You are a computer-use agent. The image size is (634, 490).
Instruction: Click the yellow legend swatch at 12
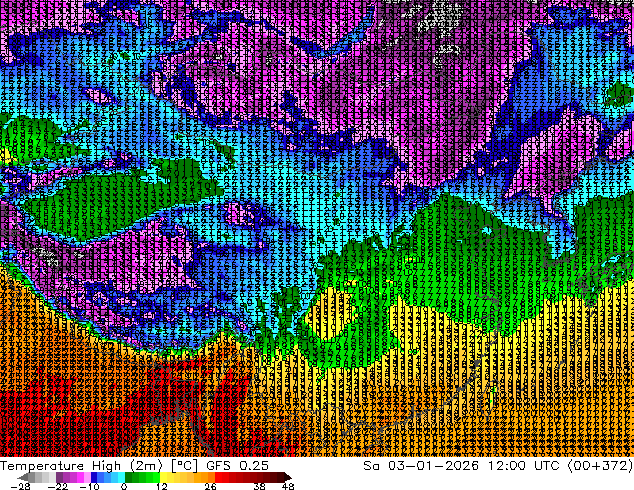tap(163, 477)
